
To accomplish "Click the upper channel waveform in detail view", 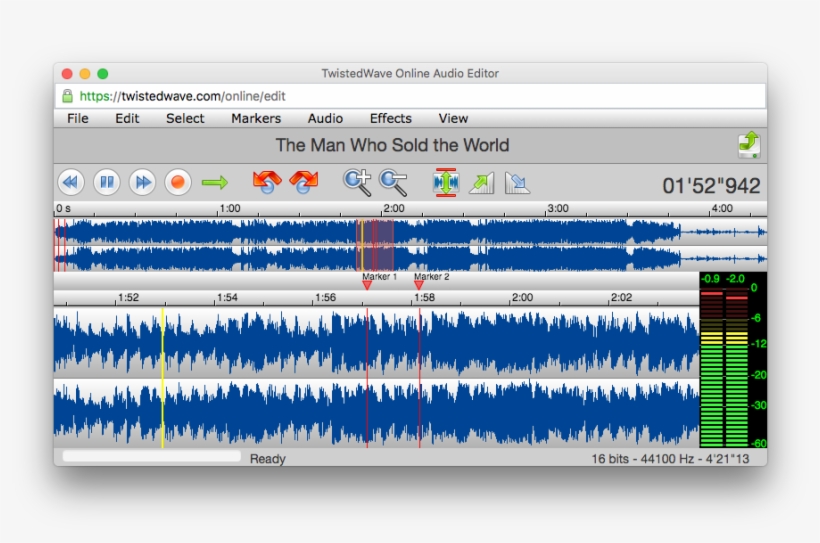I will pos(377,342).
